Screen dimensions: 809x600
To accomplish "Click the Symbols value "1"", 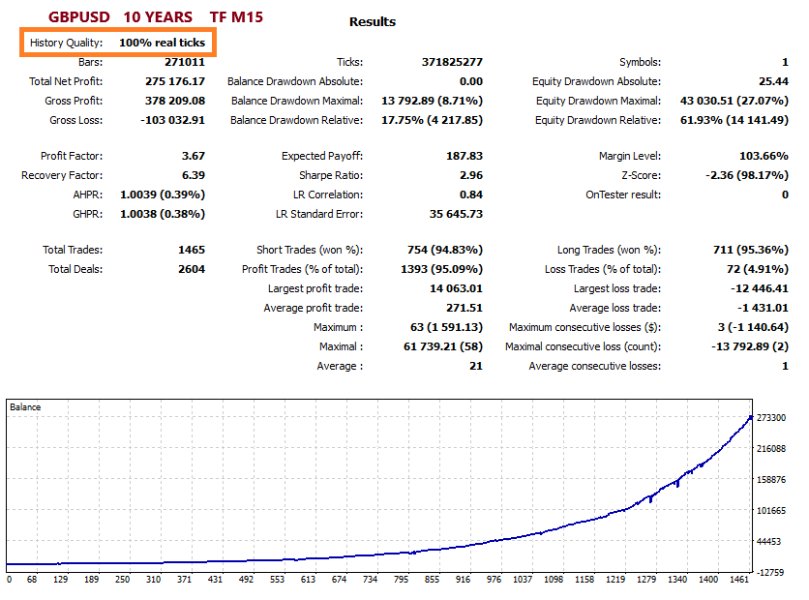I will tap(785, 62).
